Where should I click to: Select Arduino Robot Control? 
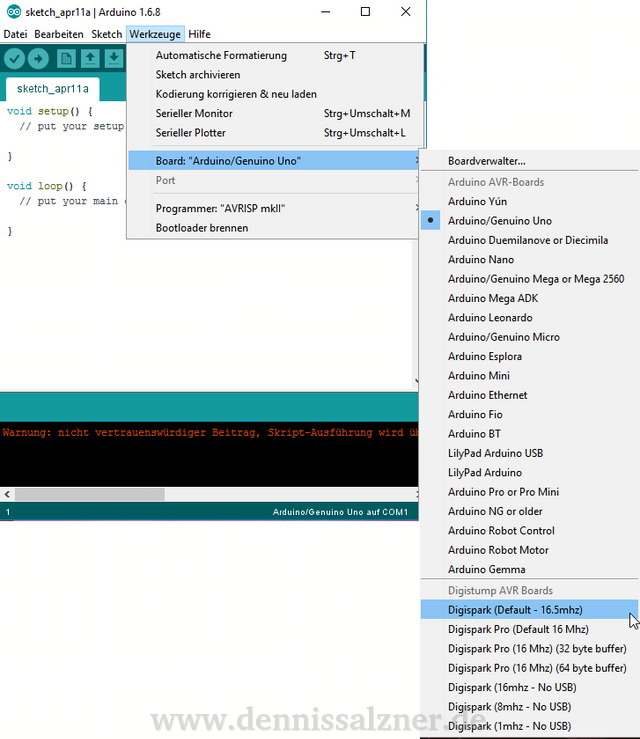(530, 530)
